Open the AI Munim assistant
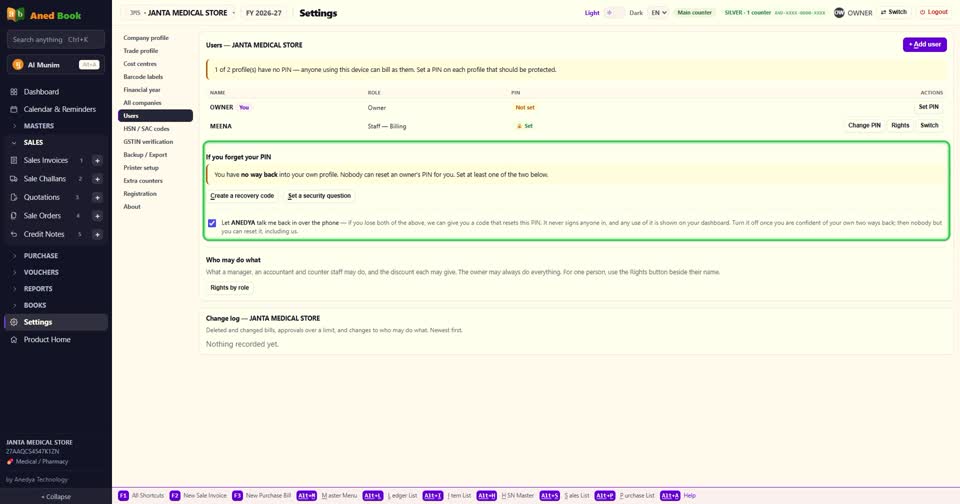This screenshot has height=504, width=960. click(56, 65)
